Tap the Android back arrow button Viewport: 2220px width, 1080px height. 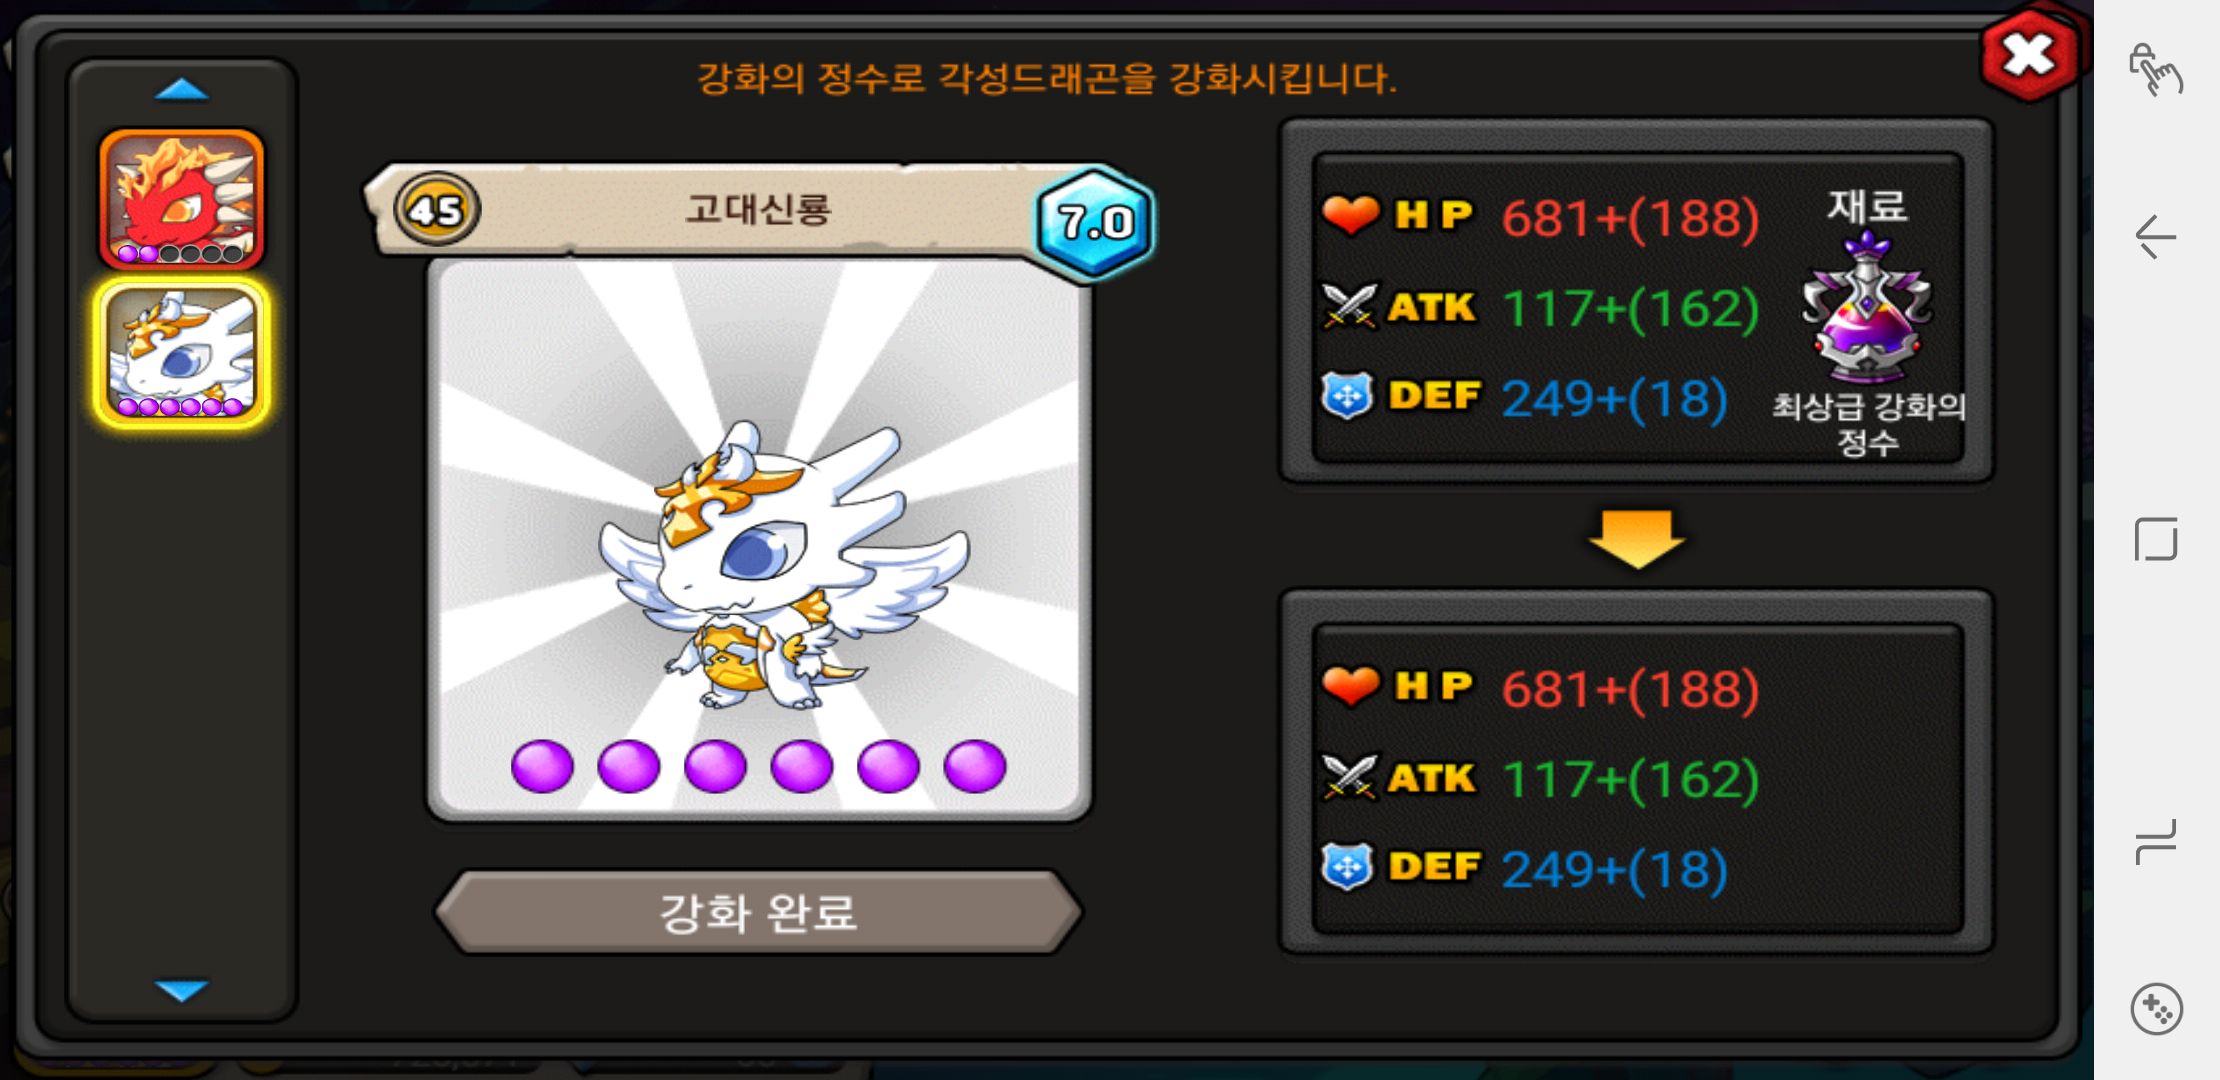point(2156,238)
